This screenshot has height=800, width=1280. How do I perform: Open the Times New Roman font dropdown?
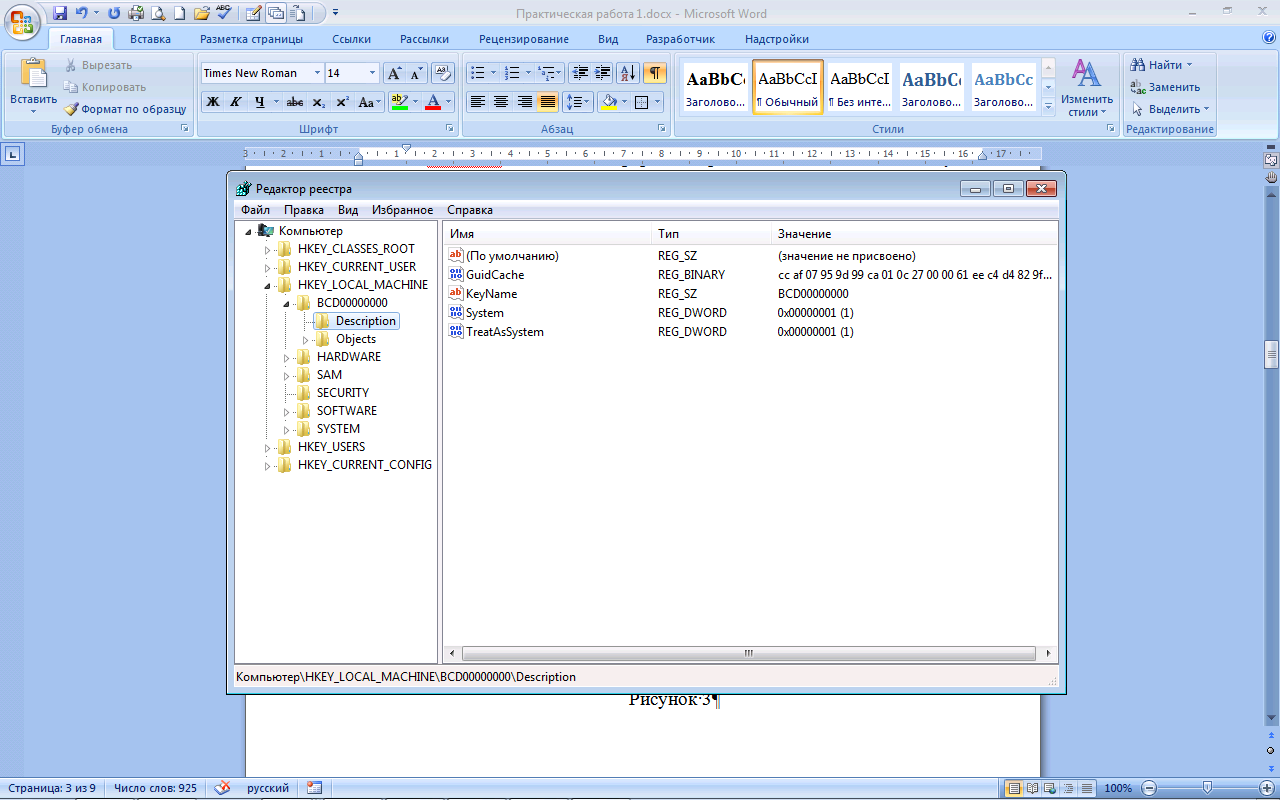pyautogui.click(x=317, y=73)
